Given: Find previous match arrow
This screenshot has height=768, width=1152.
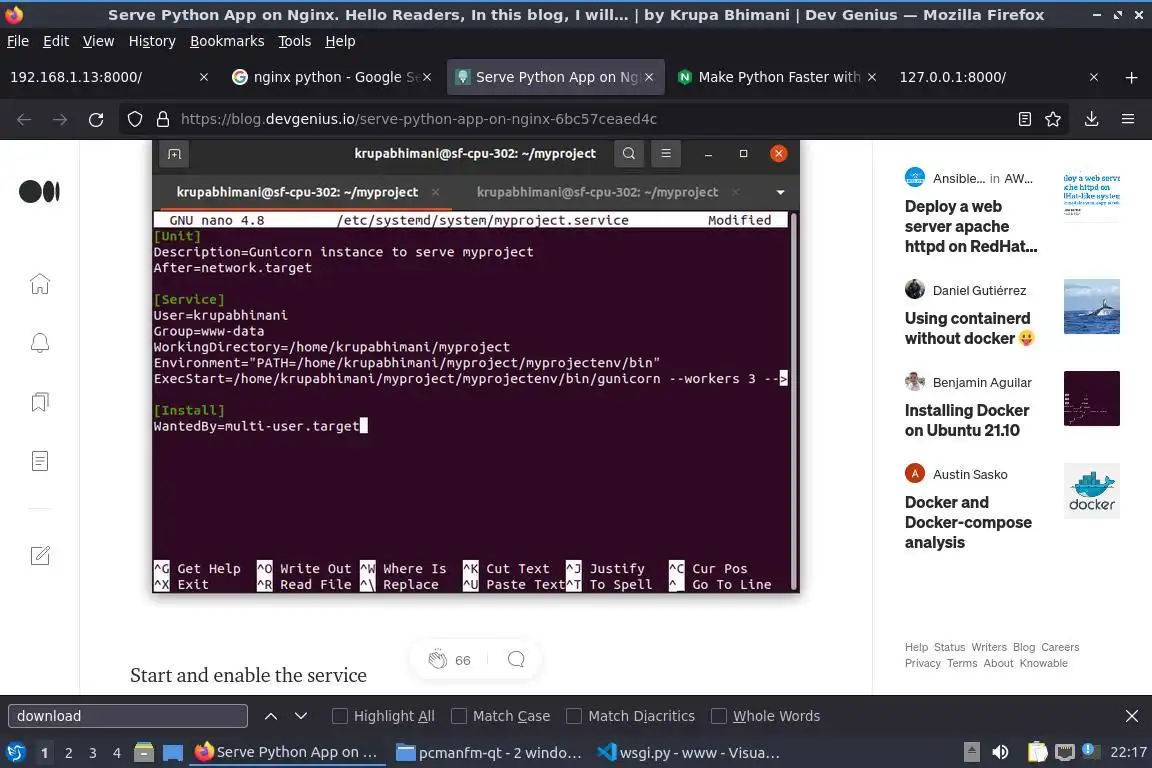Looking at the screenshot, I should tap(270, 716).
